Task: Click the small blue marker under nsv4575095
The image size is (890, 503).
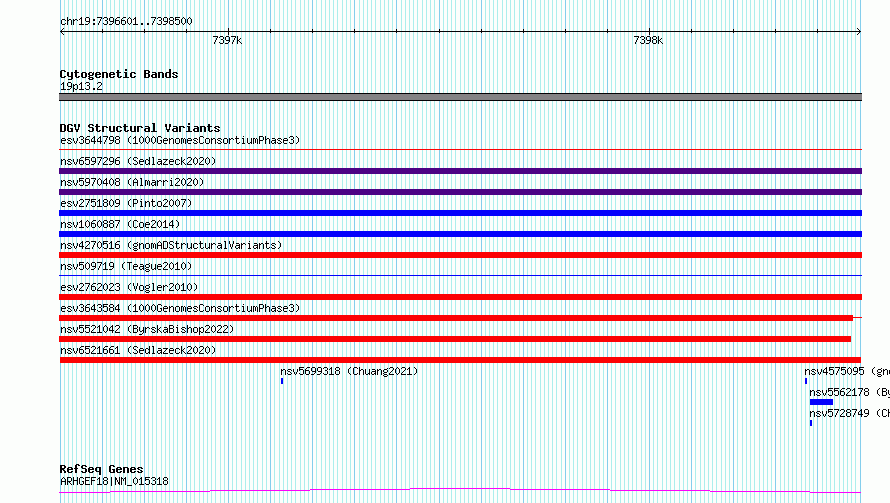Action: pos(806,381)
